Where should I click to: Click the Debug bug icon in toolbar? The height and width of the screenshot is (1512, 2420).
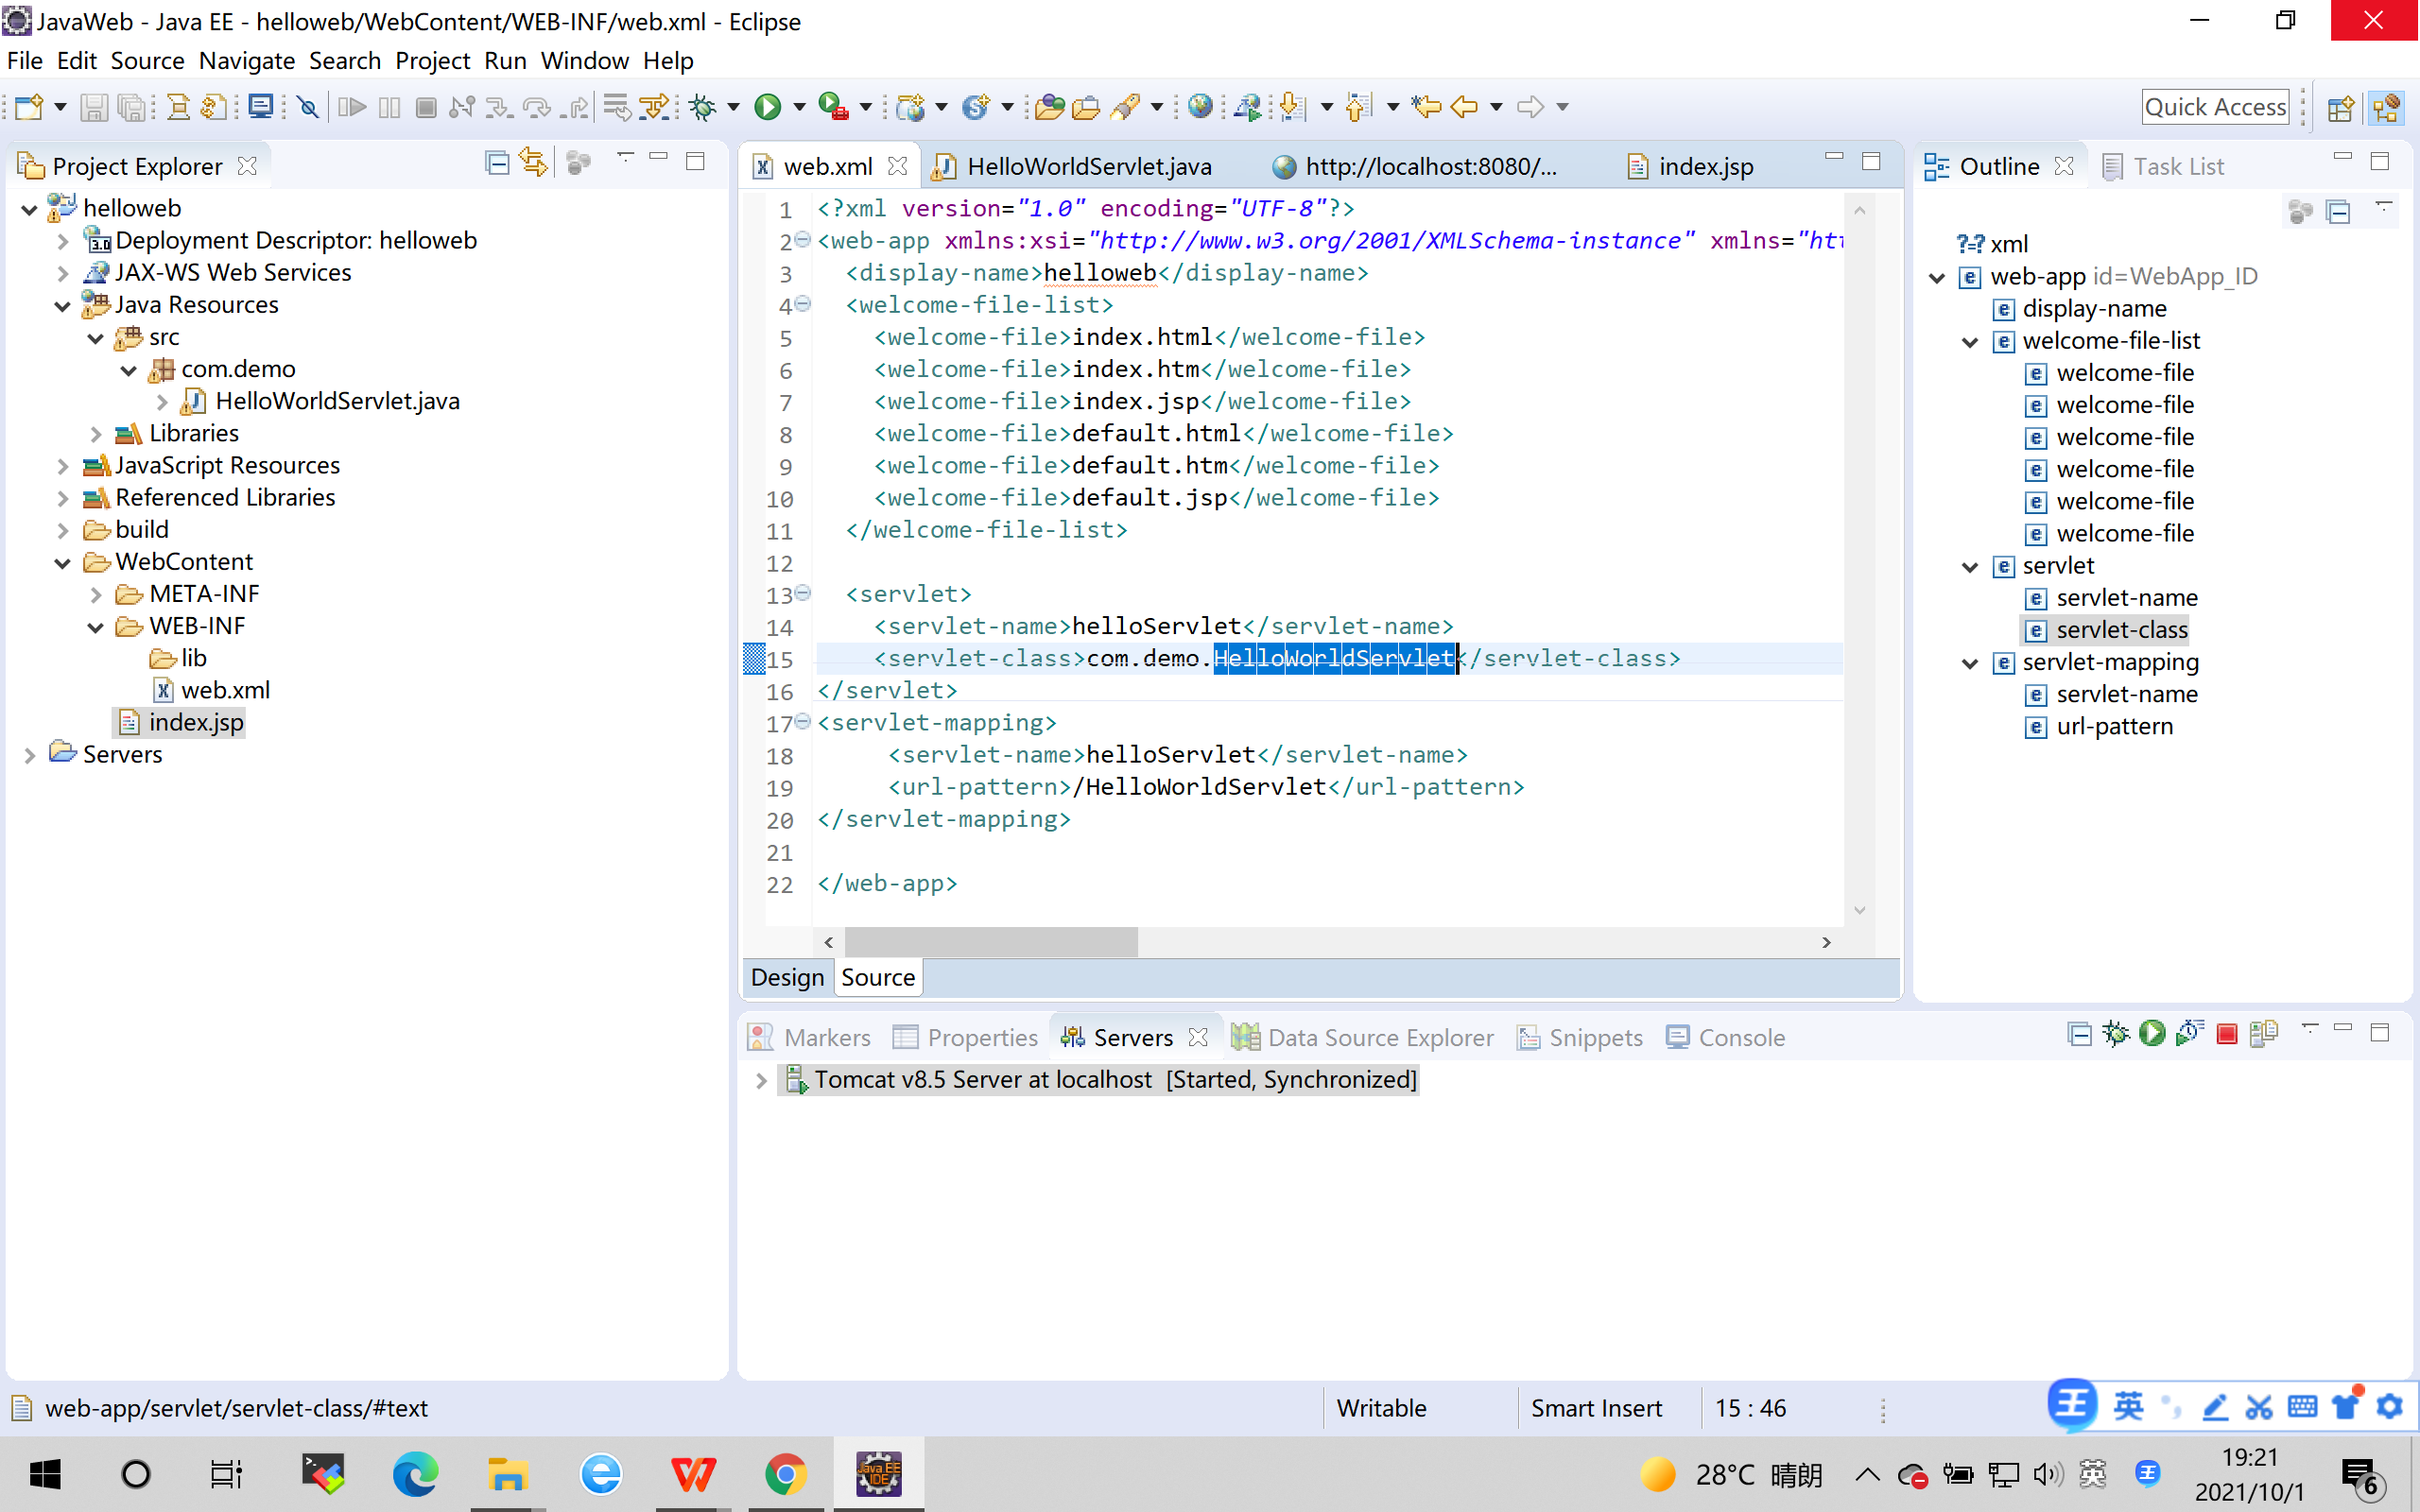703,107
